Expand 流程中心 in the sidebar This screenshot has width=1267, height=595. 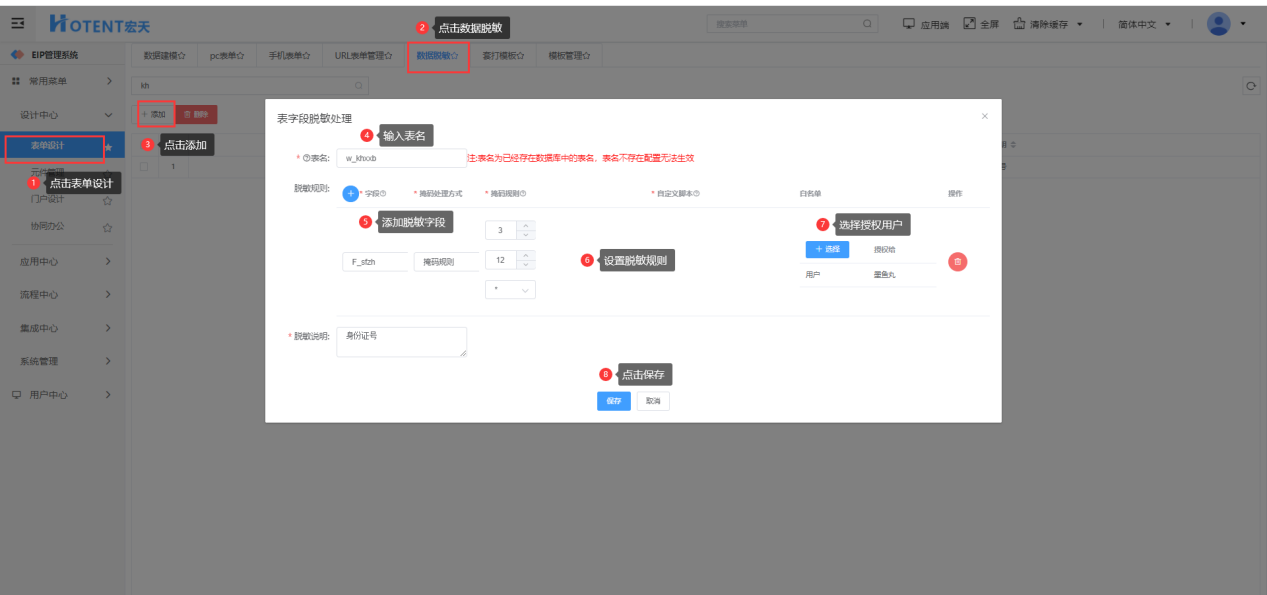pyautogui.click(x=63, y=295)
